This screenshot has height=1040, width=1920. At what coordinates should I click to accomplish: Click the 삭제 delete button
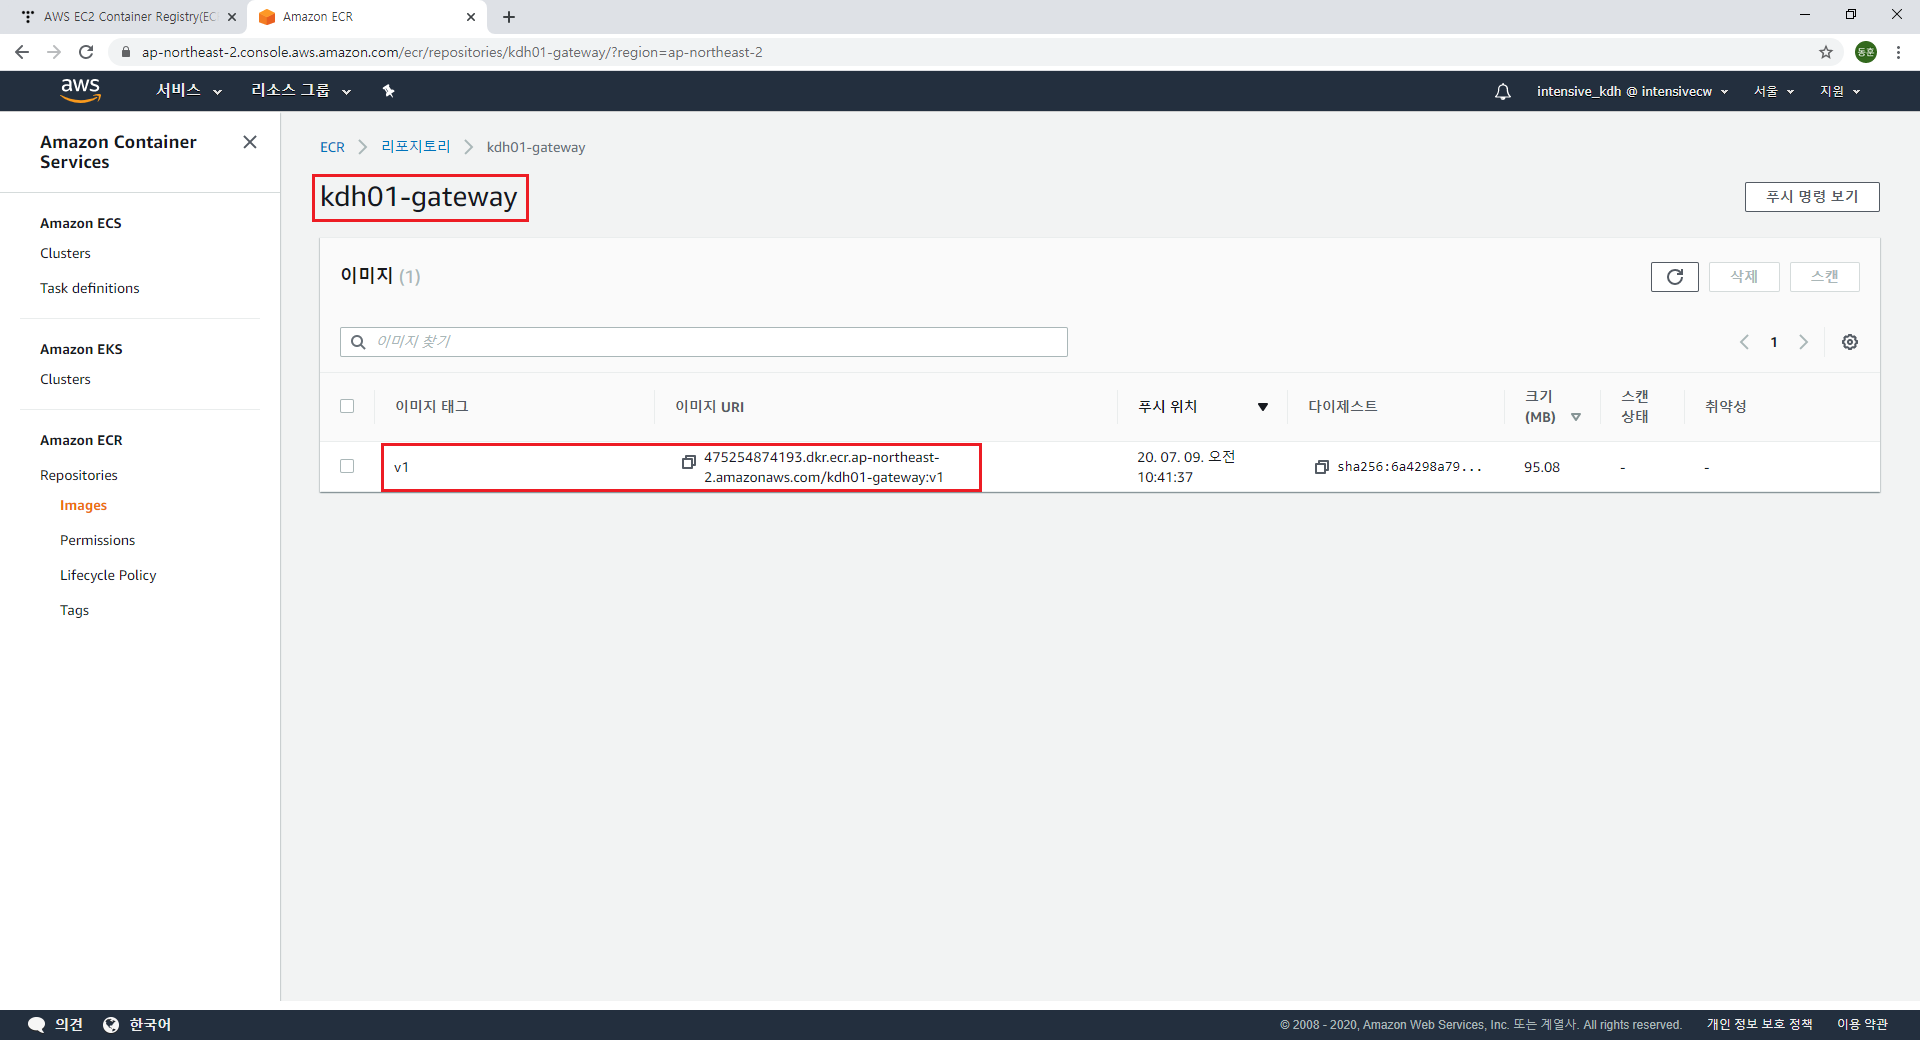point(1744,277)
